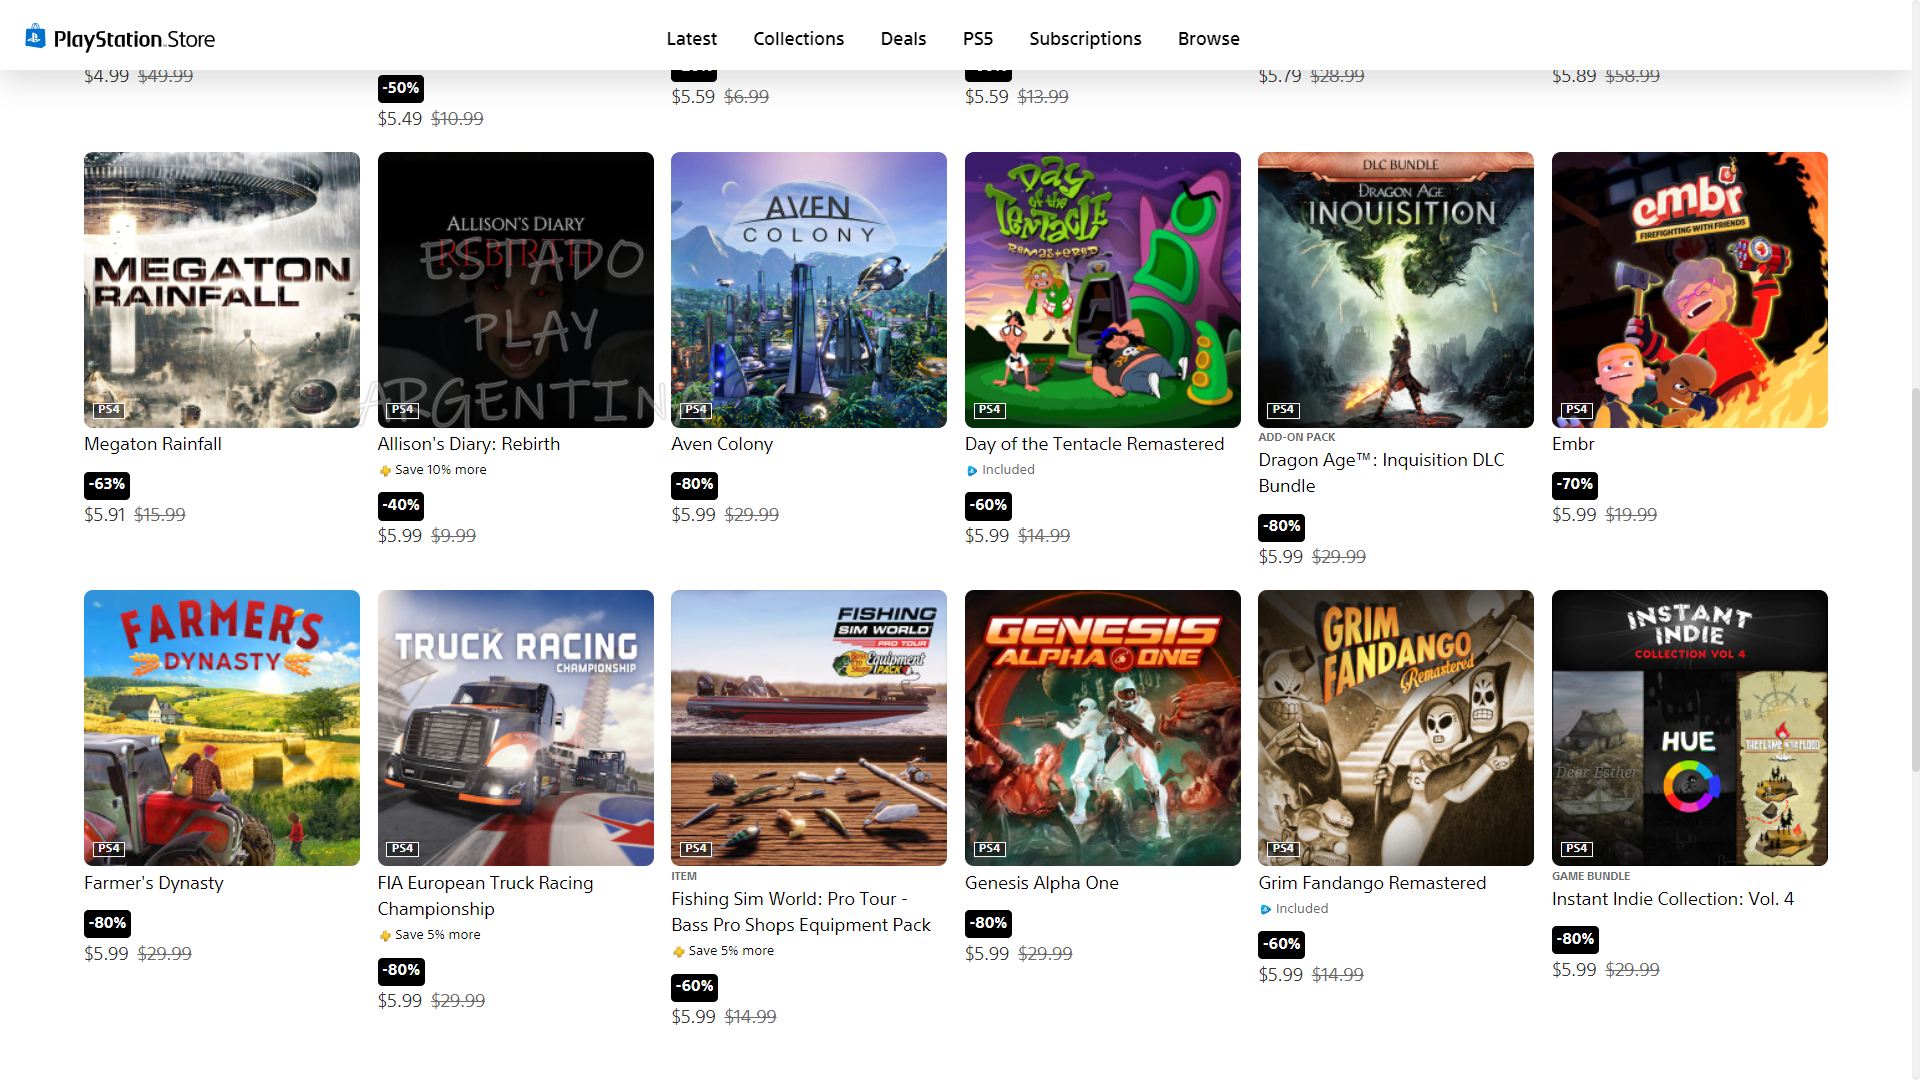Open Dragon Age Inquisition DLC Bundle cover
The height and width of the screenshot is (1080, 1920).
[x=1396, y=290]
